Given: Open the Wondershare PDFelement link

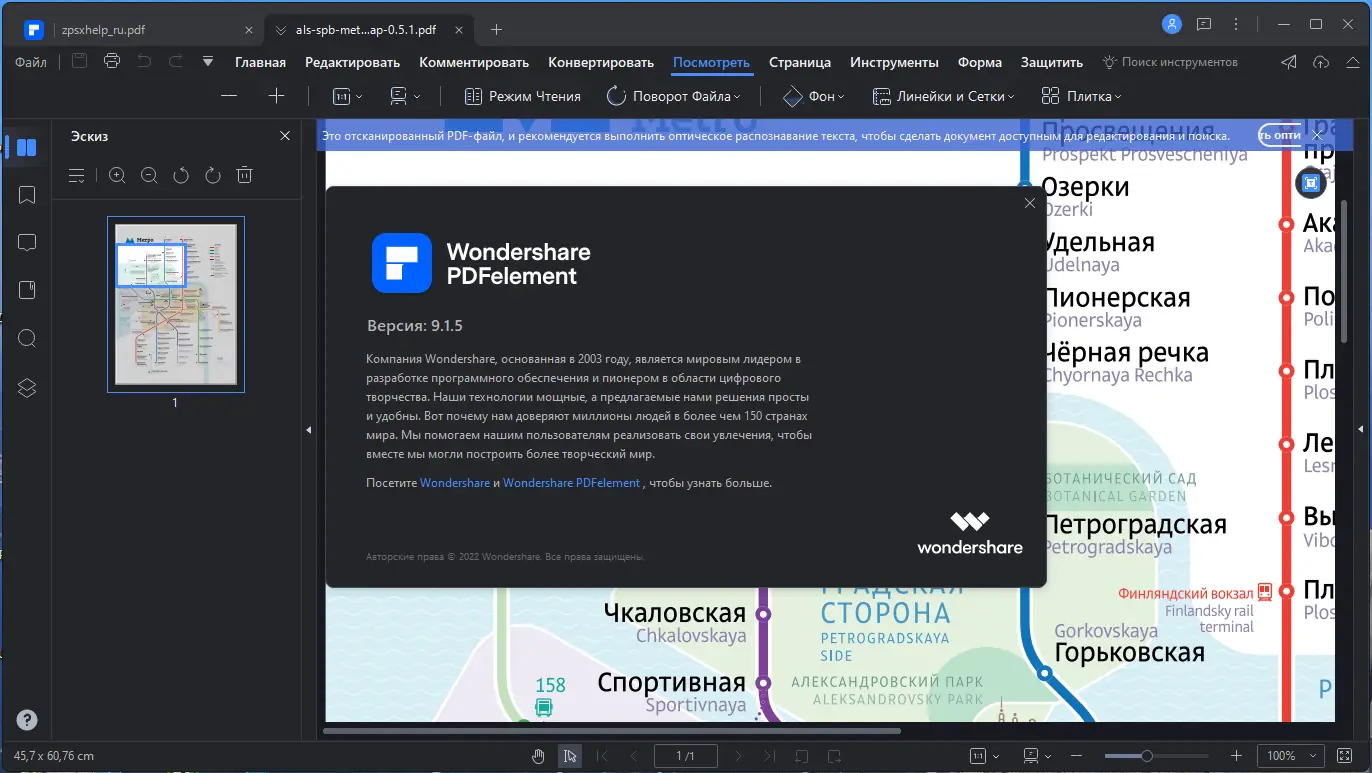Looking at the screenshot, I should (570, 482).
